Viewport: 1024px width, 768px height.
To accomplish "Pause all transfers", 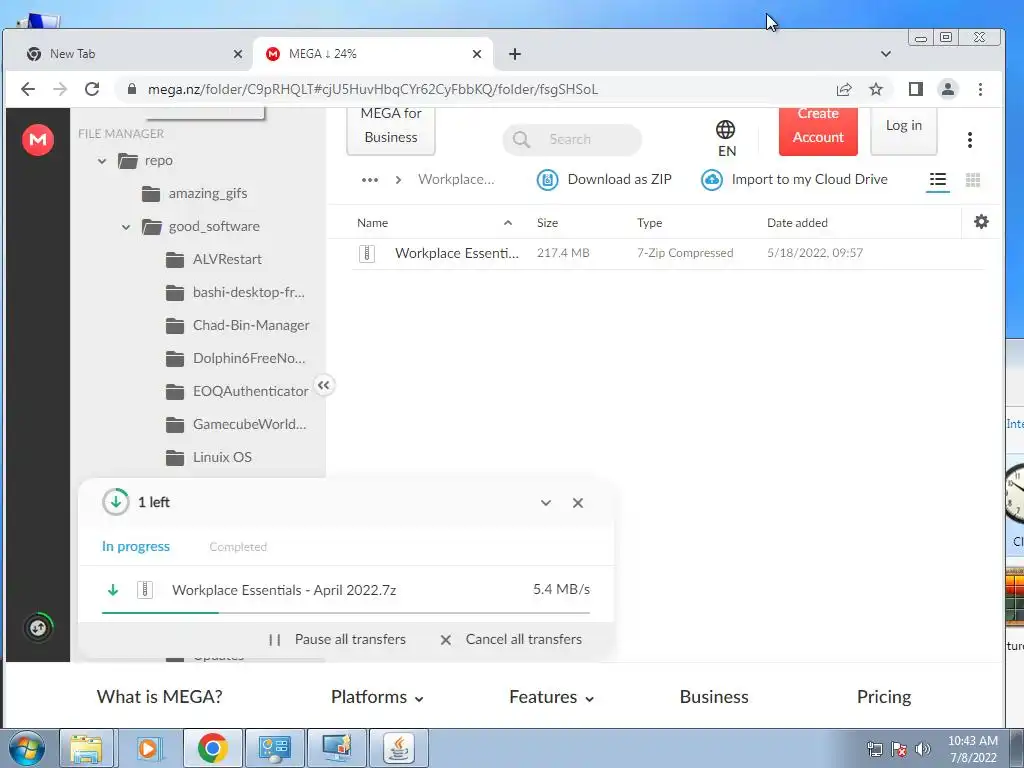I will pyautogui.click(x=337, y=639).
